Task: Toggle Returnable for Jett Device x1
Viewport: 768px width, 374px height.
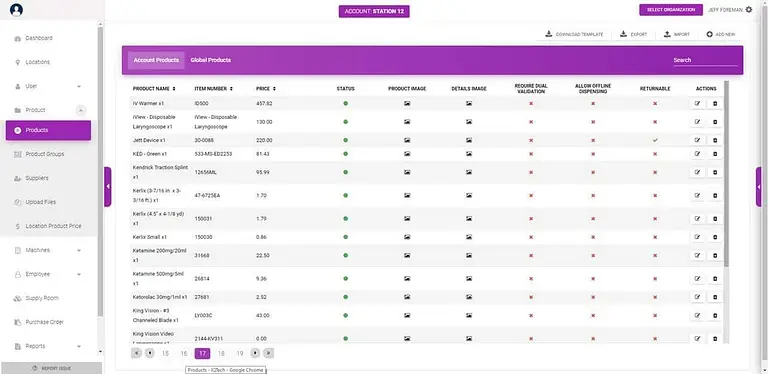Action: tap(655, 140)
